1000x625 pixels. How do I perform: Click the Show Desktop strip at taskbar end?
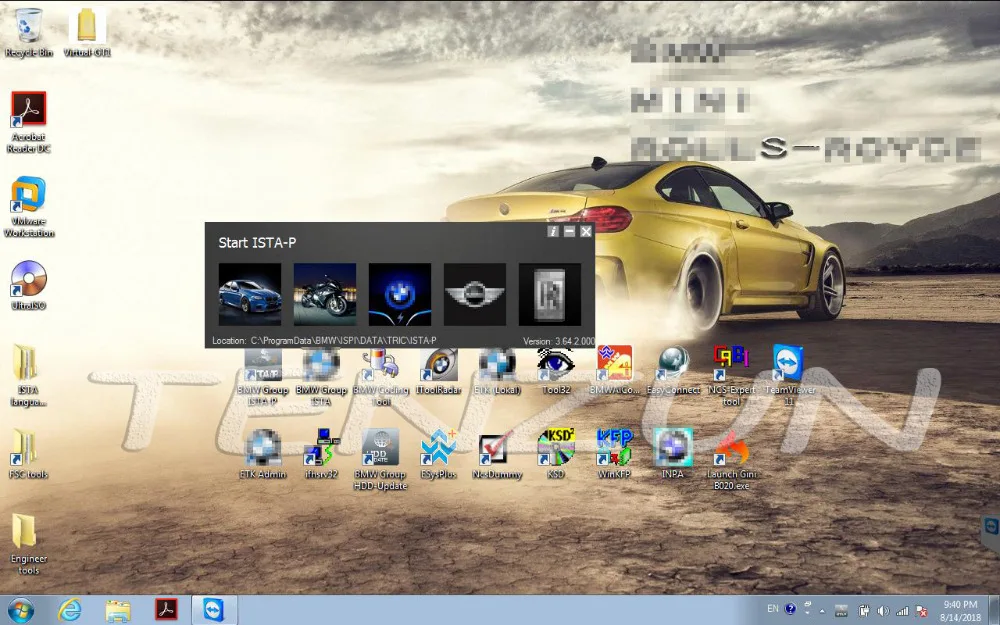(x=994, y=610)
